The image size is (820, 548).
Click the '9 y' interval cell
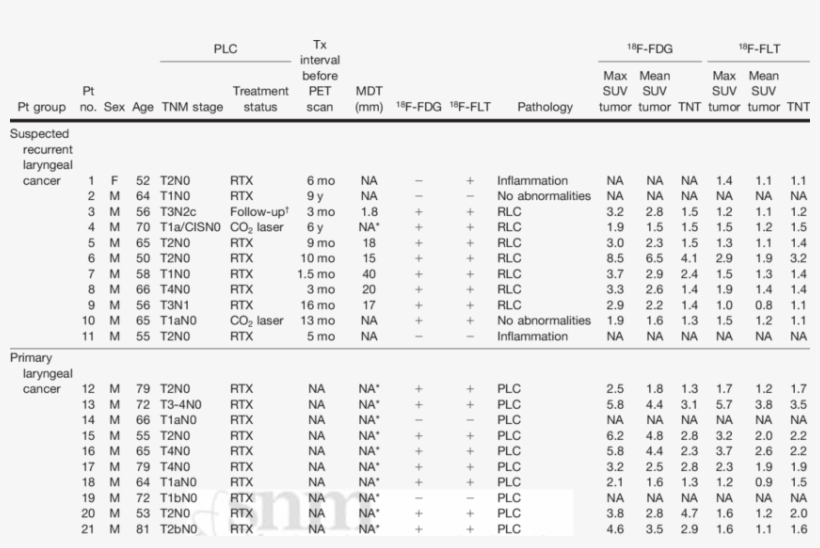(x=315, y=196)
